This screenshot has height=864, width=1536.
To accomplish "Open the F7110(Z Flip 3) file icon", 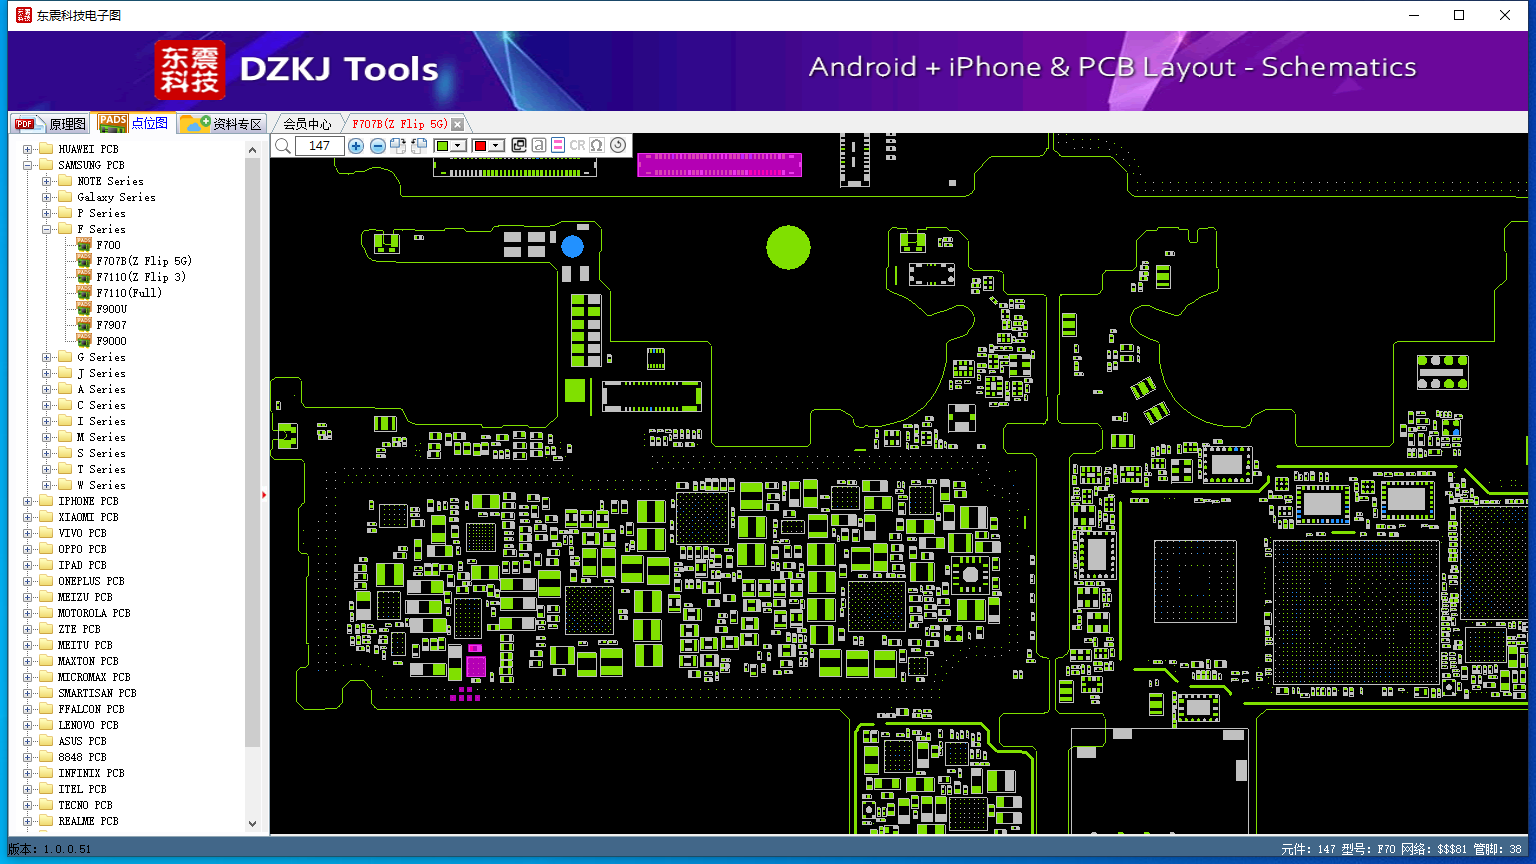I will tap(84, 277).
